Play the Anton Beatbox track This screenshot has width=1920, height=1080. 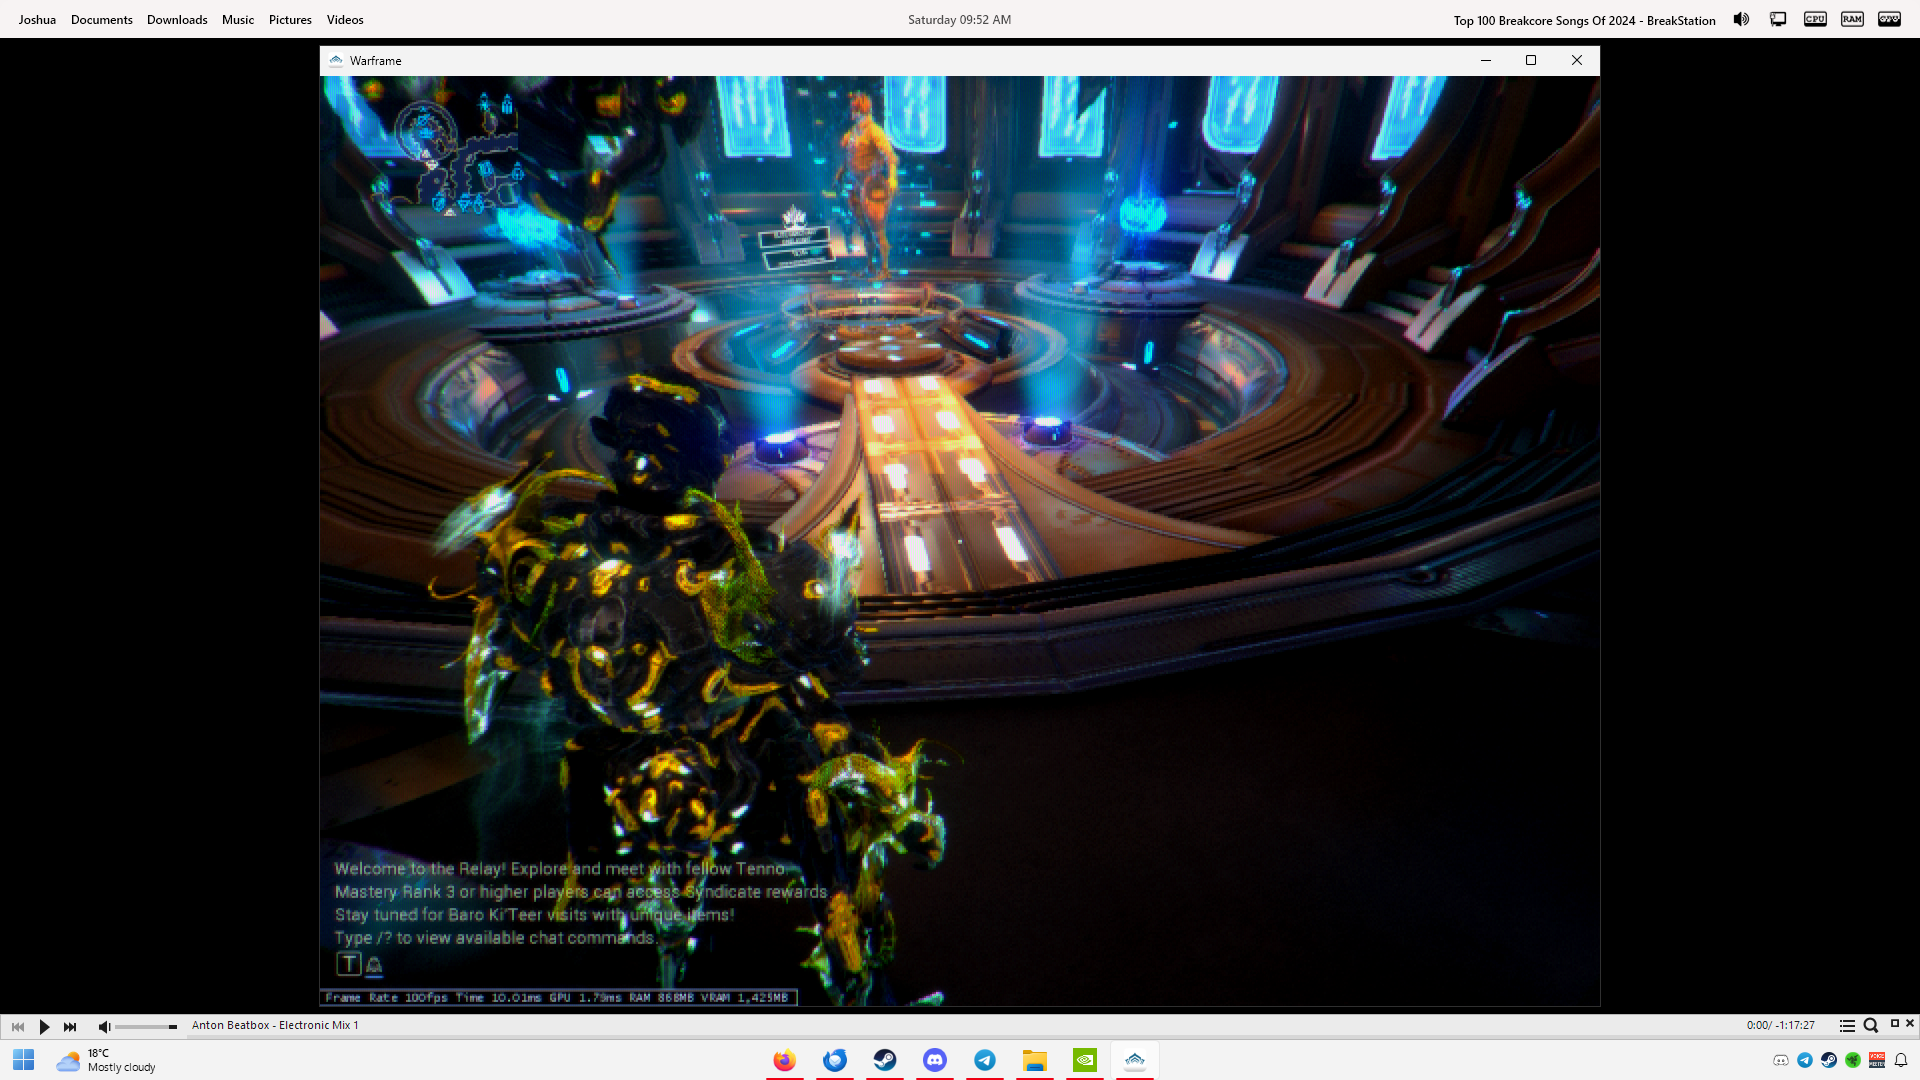[x=44, y=1026]
